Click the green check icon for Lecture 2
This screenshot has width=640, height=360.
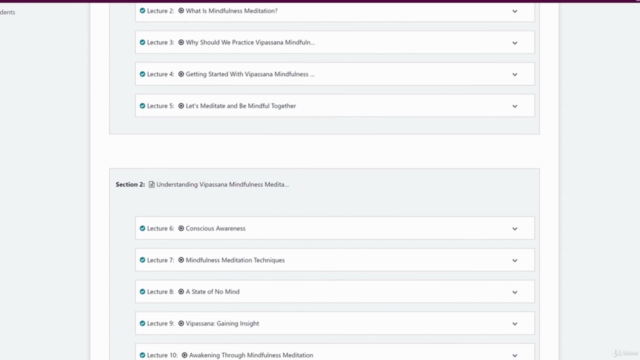tap(142, 11)
